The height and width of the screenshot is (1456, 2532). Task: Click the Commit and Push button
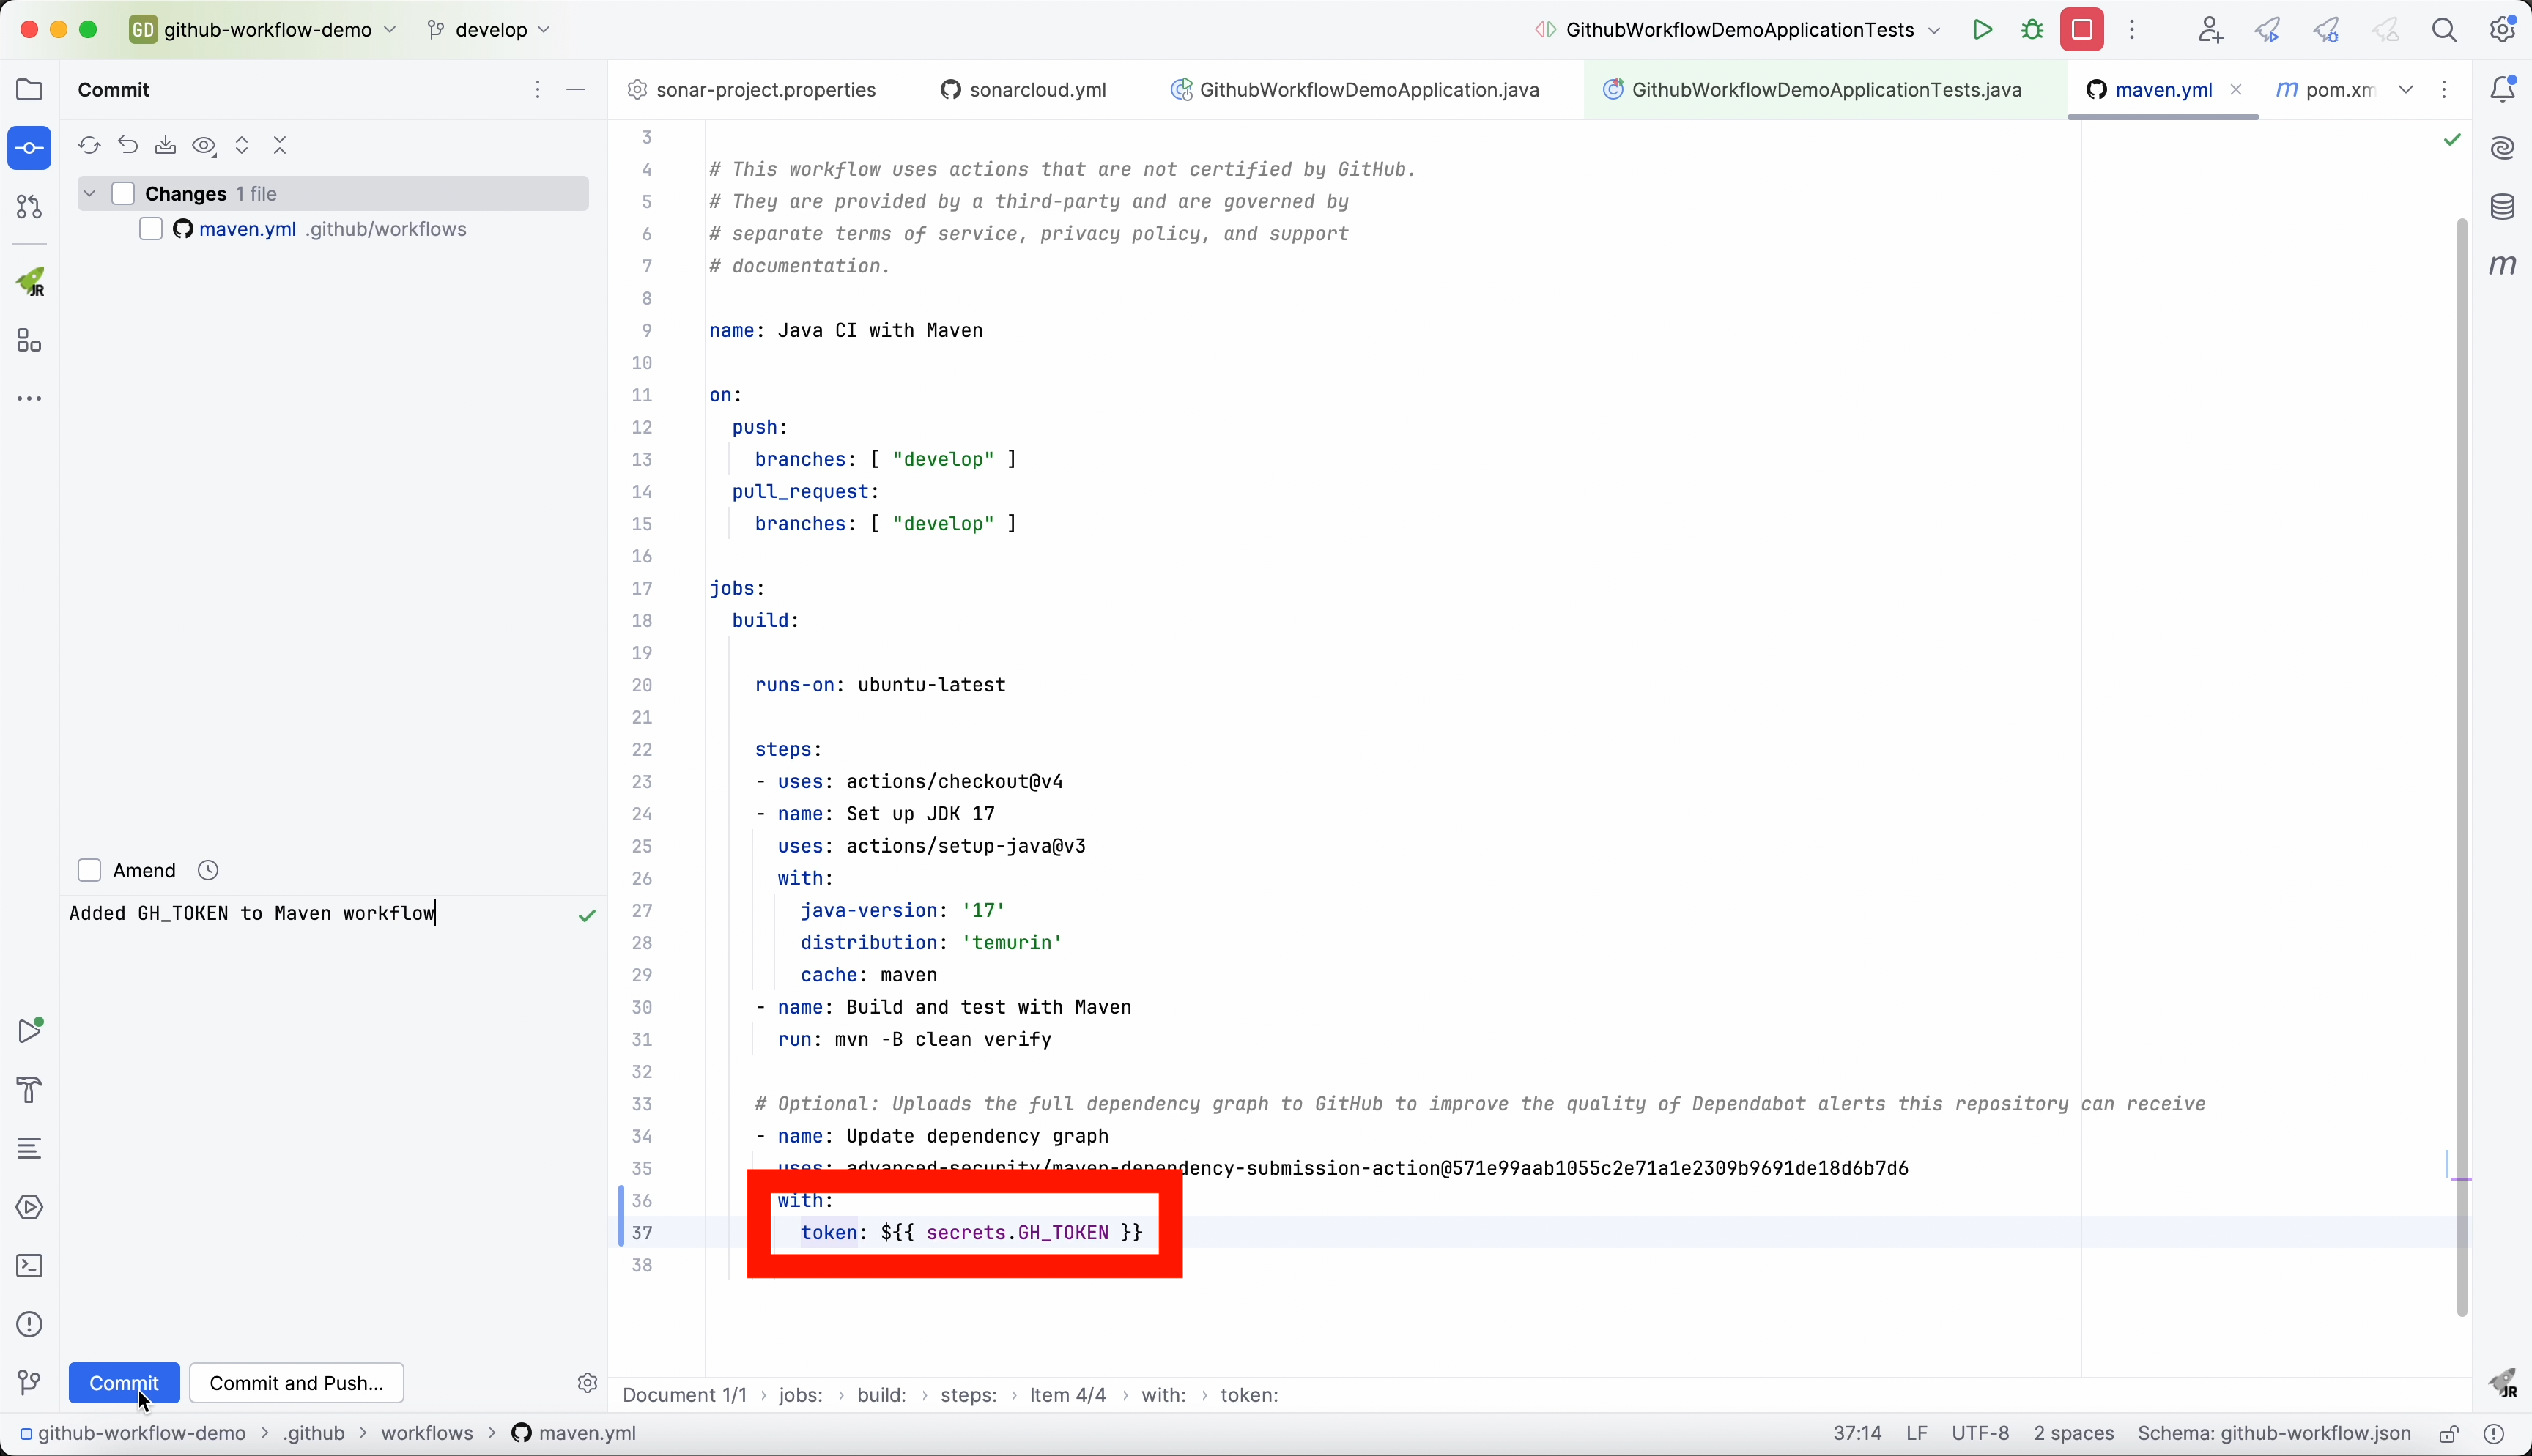click(296, 1382)
